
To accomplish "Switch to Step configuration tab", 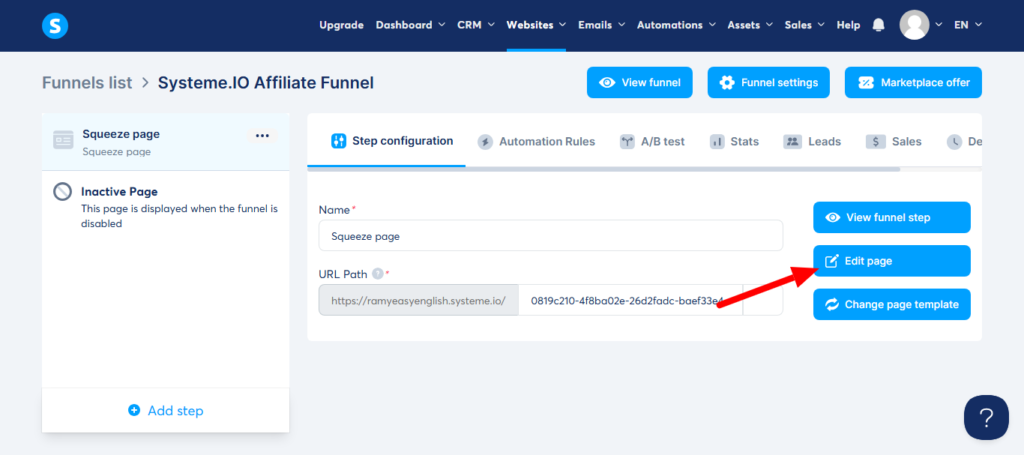I will pos(392,141).
